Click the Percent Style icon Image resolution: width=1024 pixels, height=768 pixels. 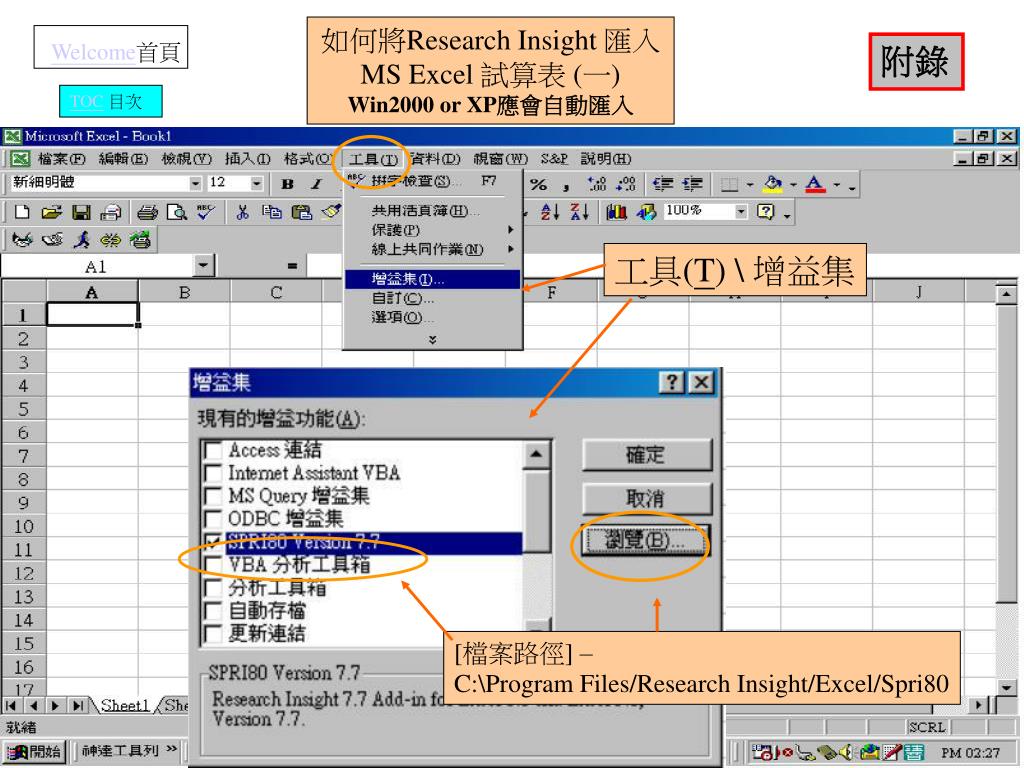click(x=538, y=184)
